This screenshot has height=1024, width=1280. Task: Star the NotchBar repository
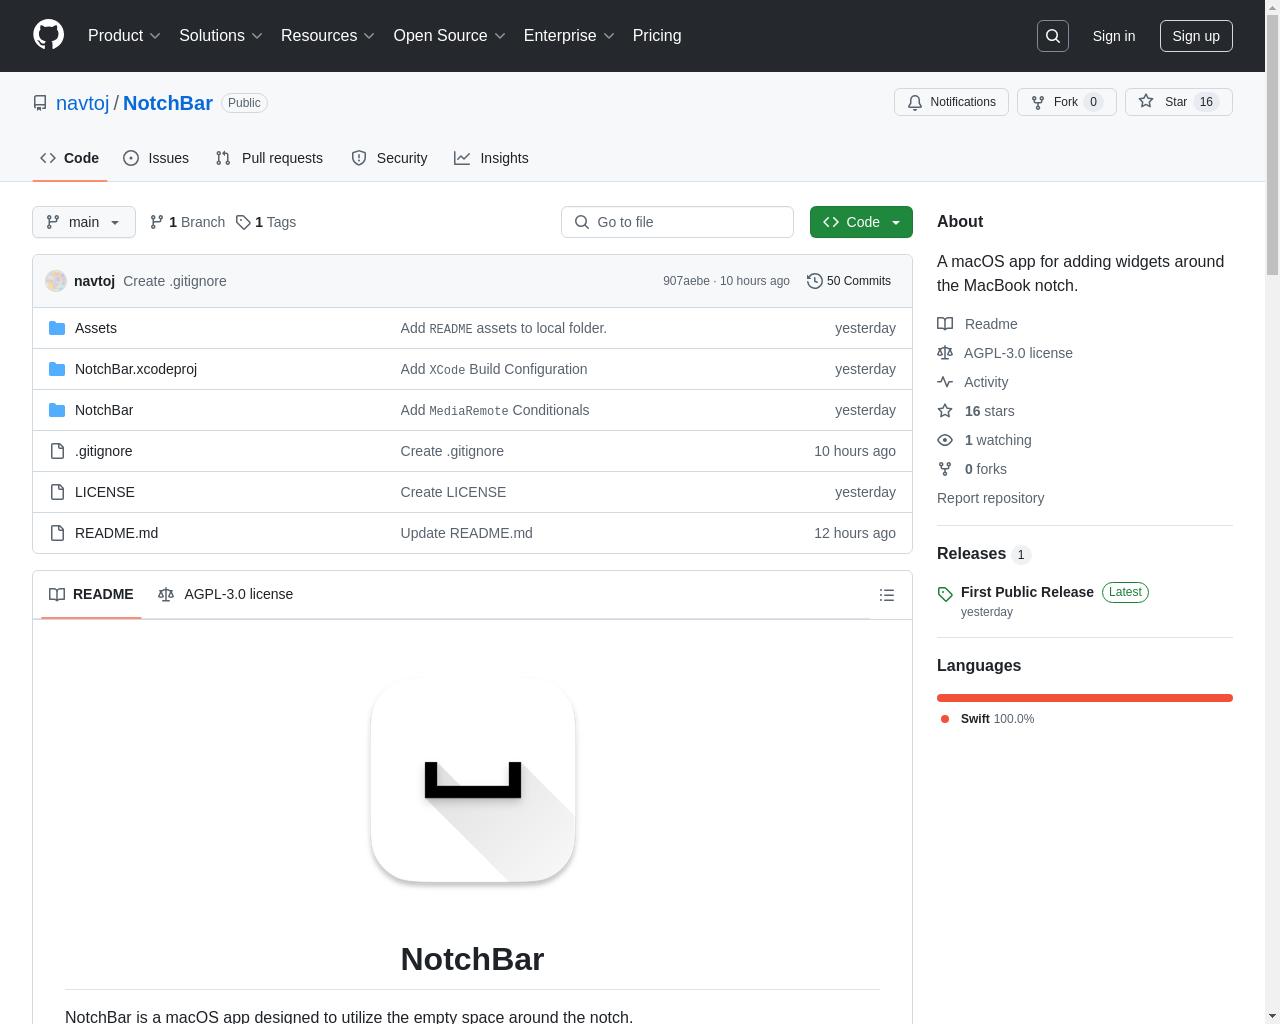coord(1178,102)
